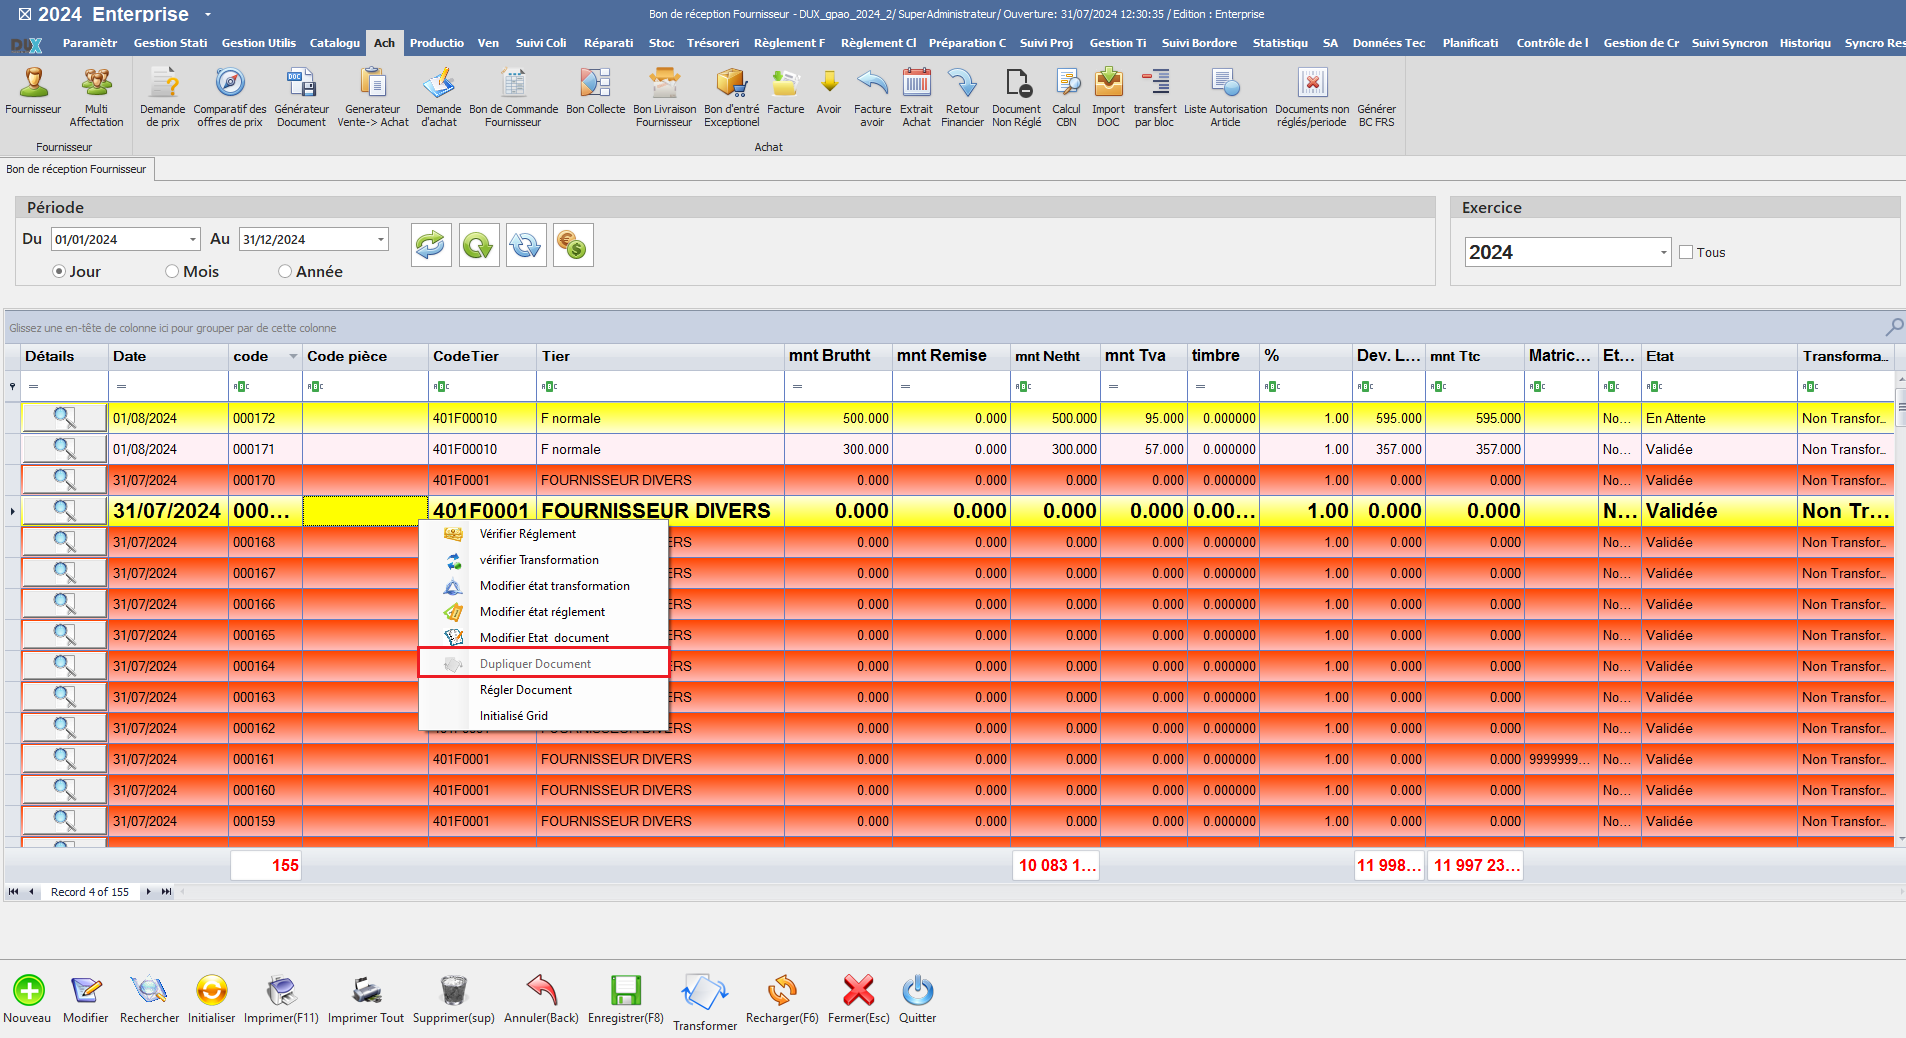1906x1038 pixels.
Task: Expand the 2024 Enterprise title dropdown
Action: tap(208, 14)
